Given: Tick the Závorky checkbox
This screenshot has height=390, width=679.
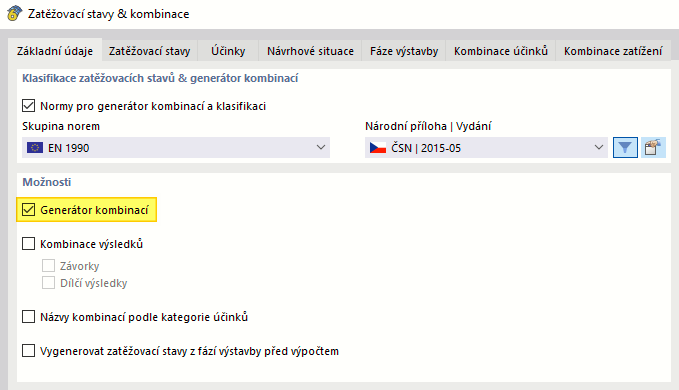Looking at the screenshot, I should tap(48, 265).
